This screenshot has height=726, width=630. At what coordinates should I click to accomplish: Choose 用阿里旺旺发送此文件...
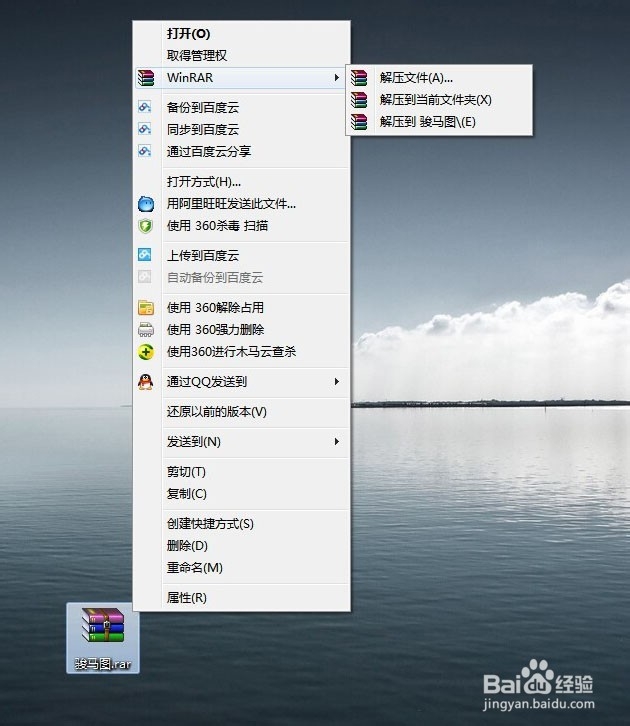[x=241, y=204]
